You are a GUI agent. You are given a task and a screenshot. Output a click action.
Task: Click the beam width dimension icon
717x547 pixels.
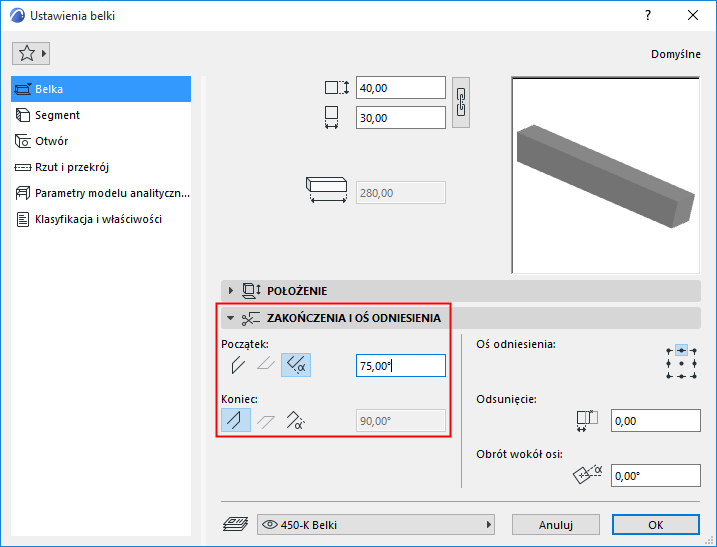[x=332, y=118]
